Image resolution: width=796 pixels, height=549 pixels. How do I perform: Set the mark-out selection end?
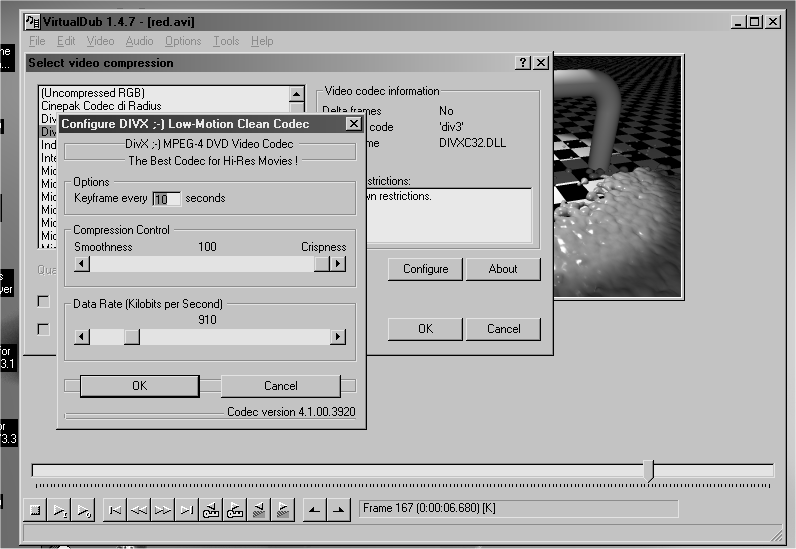(338, 510)
